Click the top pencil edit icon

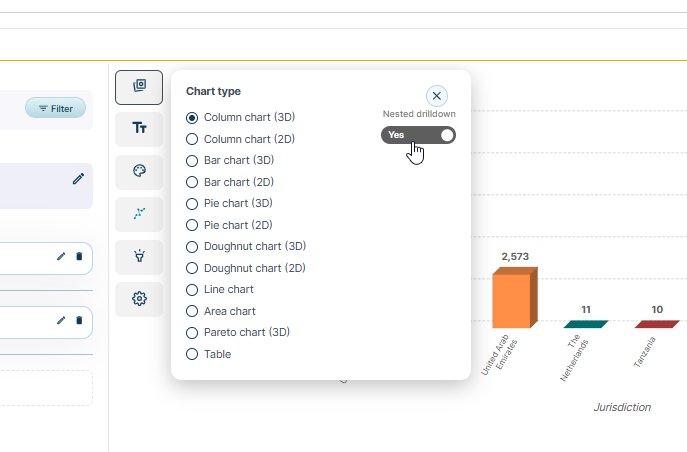click(78, 178)
